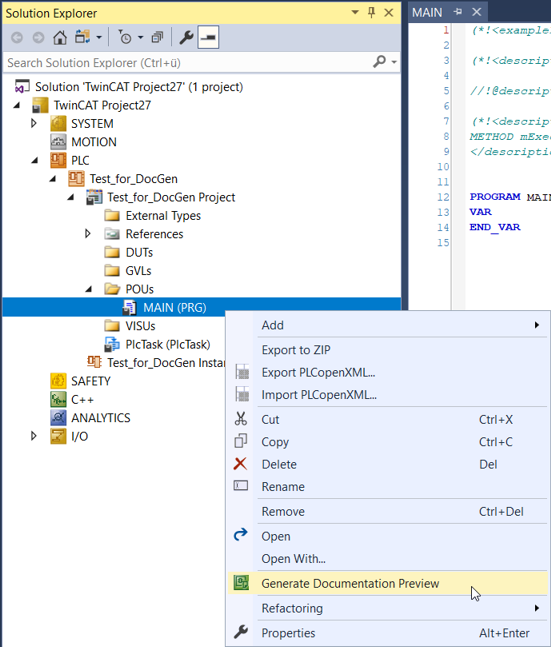
Task: Select Delete from the context menu
Action: coord(388,464)
